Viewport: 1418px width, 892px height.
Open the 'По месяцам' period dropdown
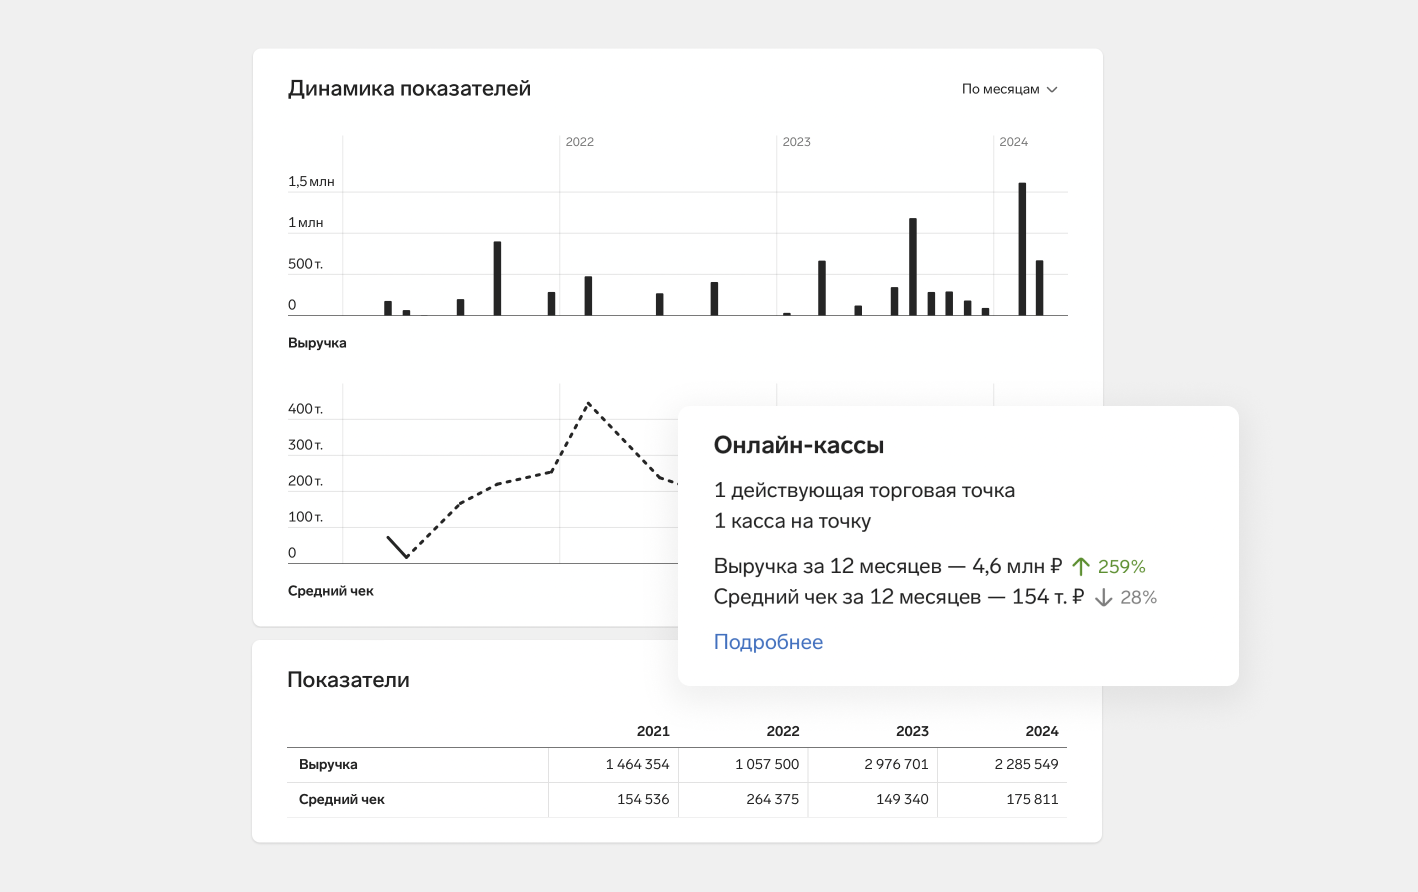[1009, 89]
